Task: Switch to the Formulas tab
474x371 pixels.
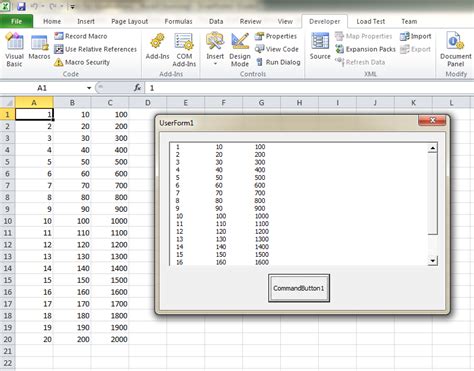Action: (178, 21)
